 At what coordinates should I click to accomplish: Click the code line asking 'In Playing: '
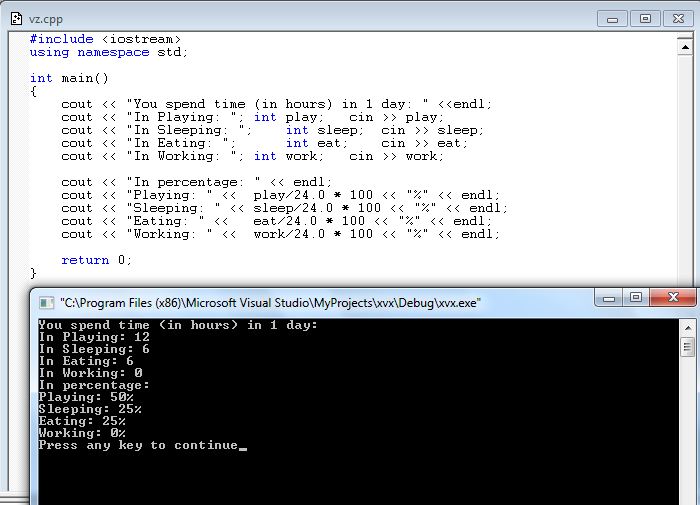point(252,117)
